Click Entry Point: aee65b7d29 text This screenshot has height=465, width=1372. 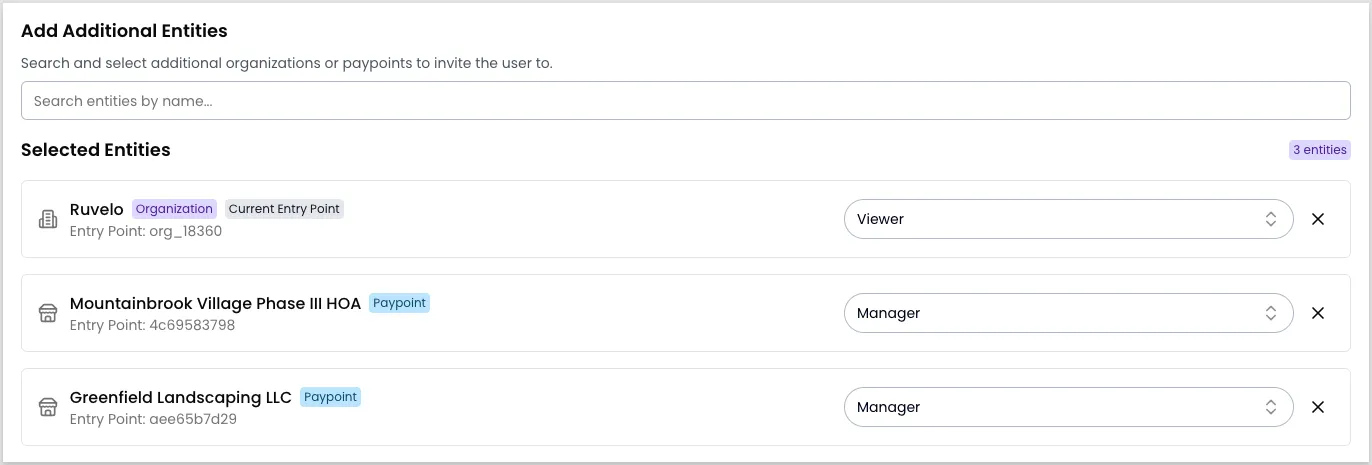tap(153, 419)
